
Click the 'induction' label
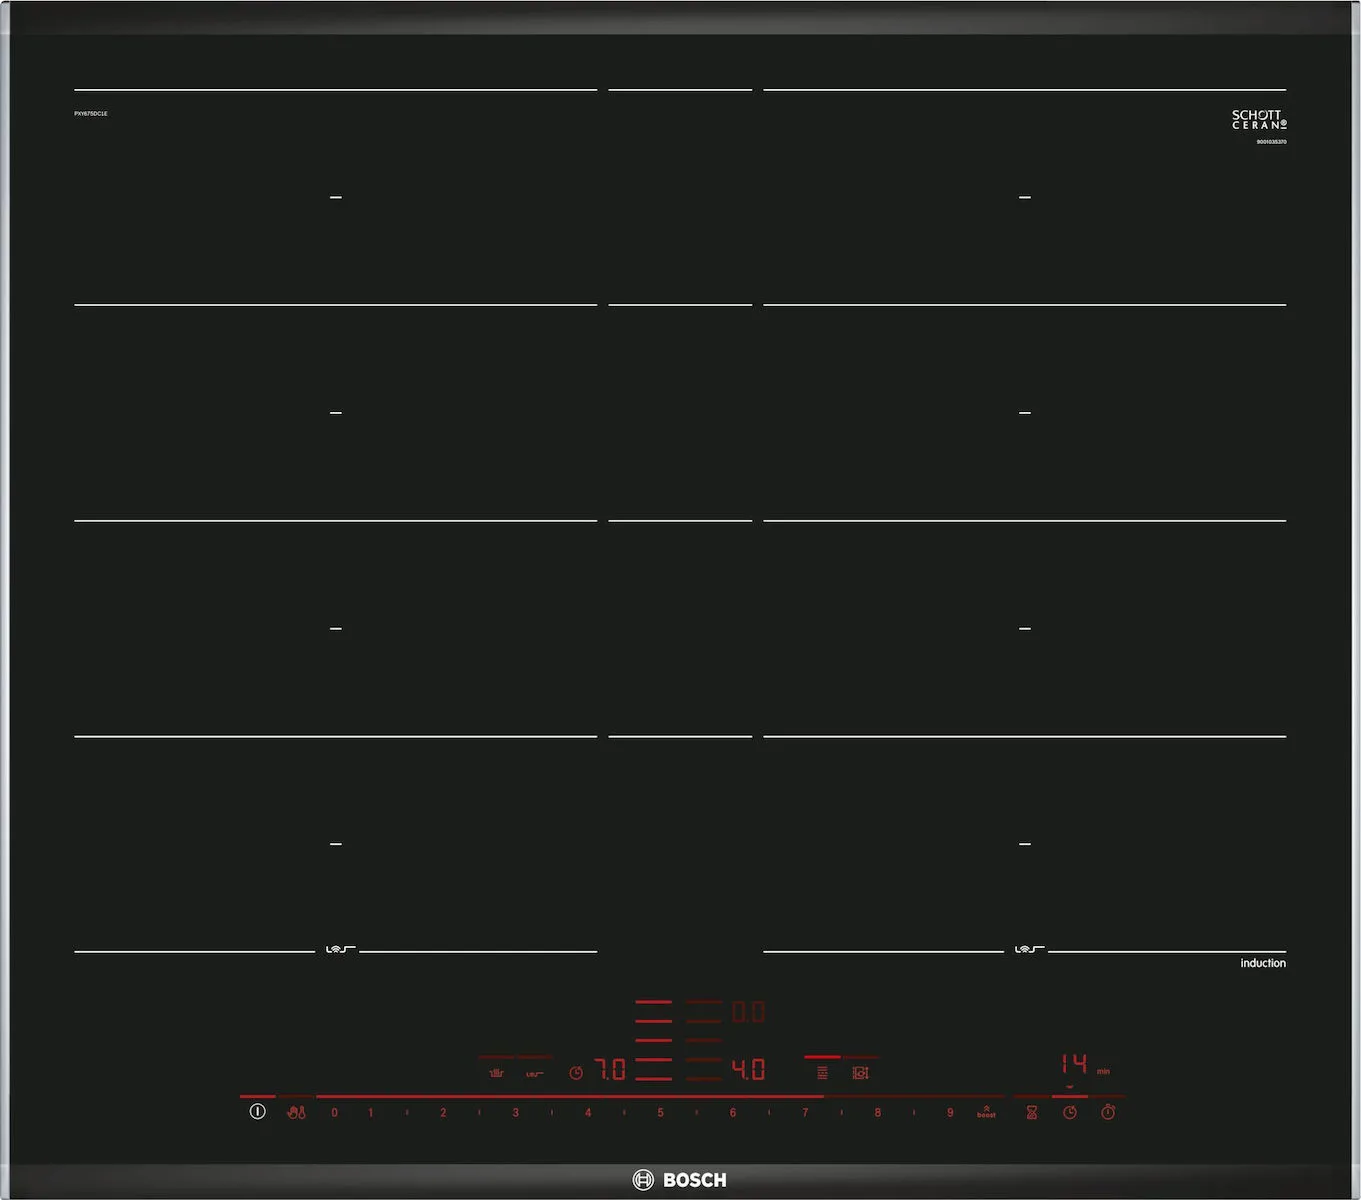tap(1263, 963)
